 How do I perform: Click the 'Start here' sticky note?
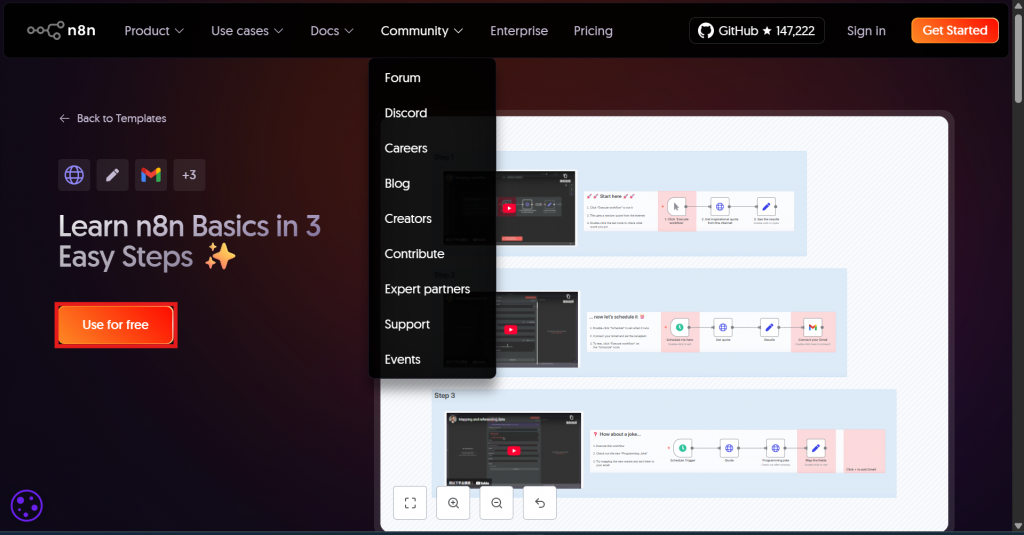click(620, 211)
